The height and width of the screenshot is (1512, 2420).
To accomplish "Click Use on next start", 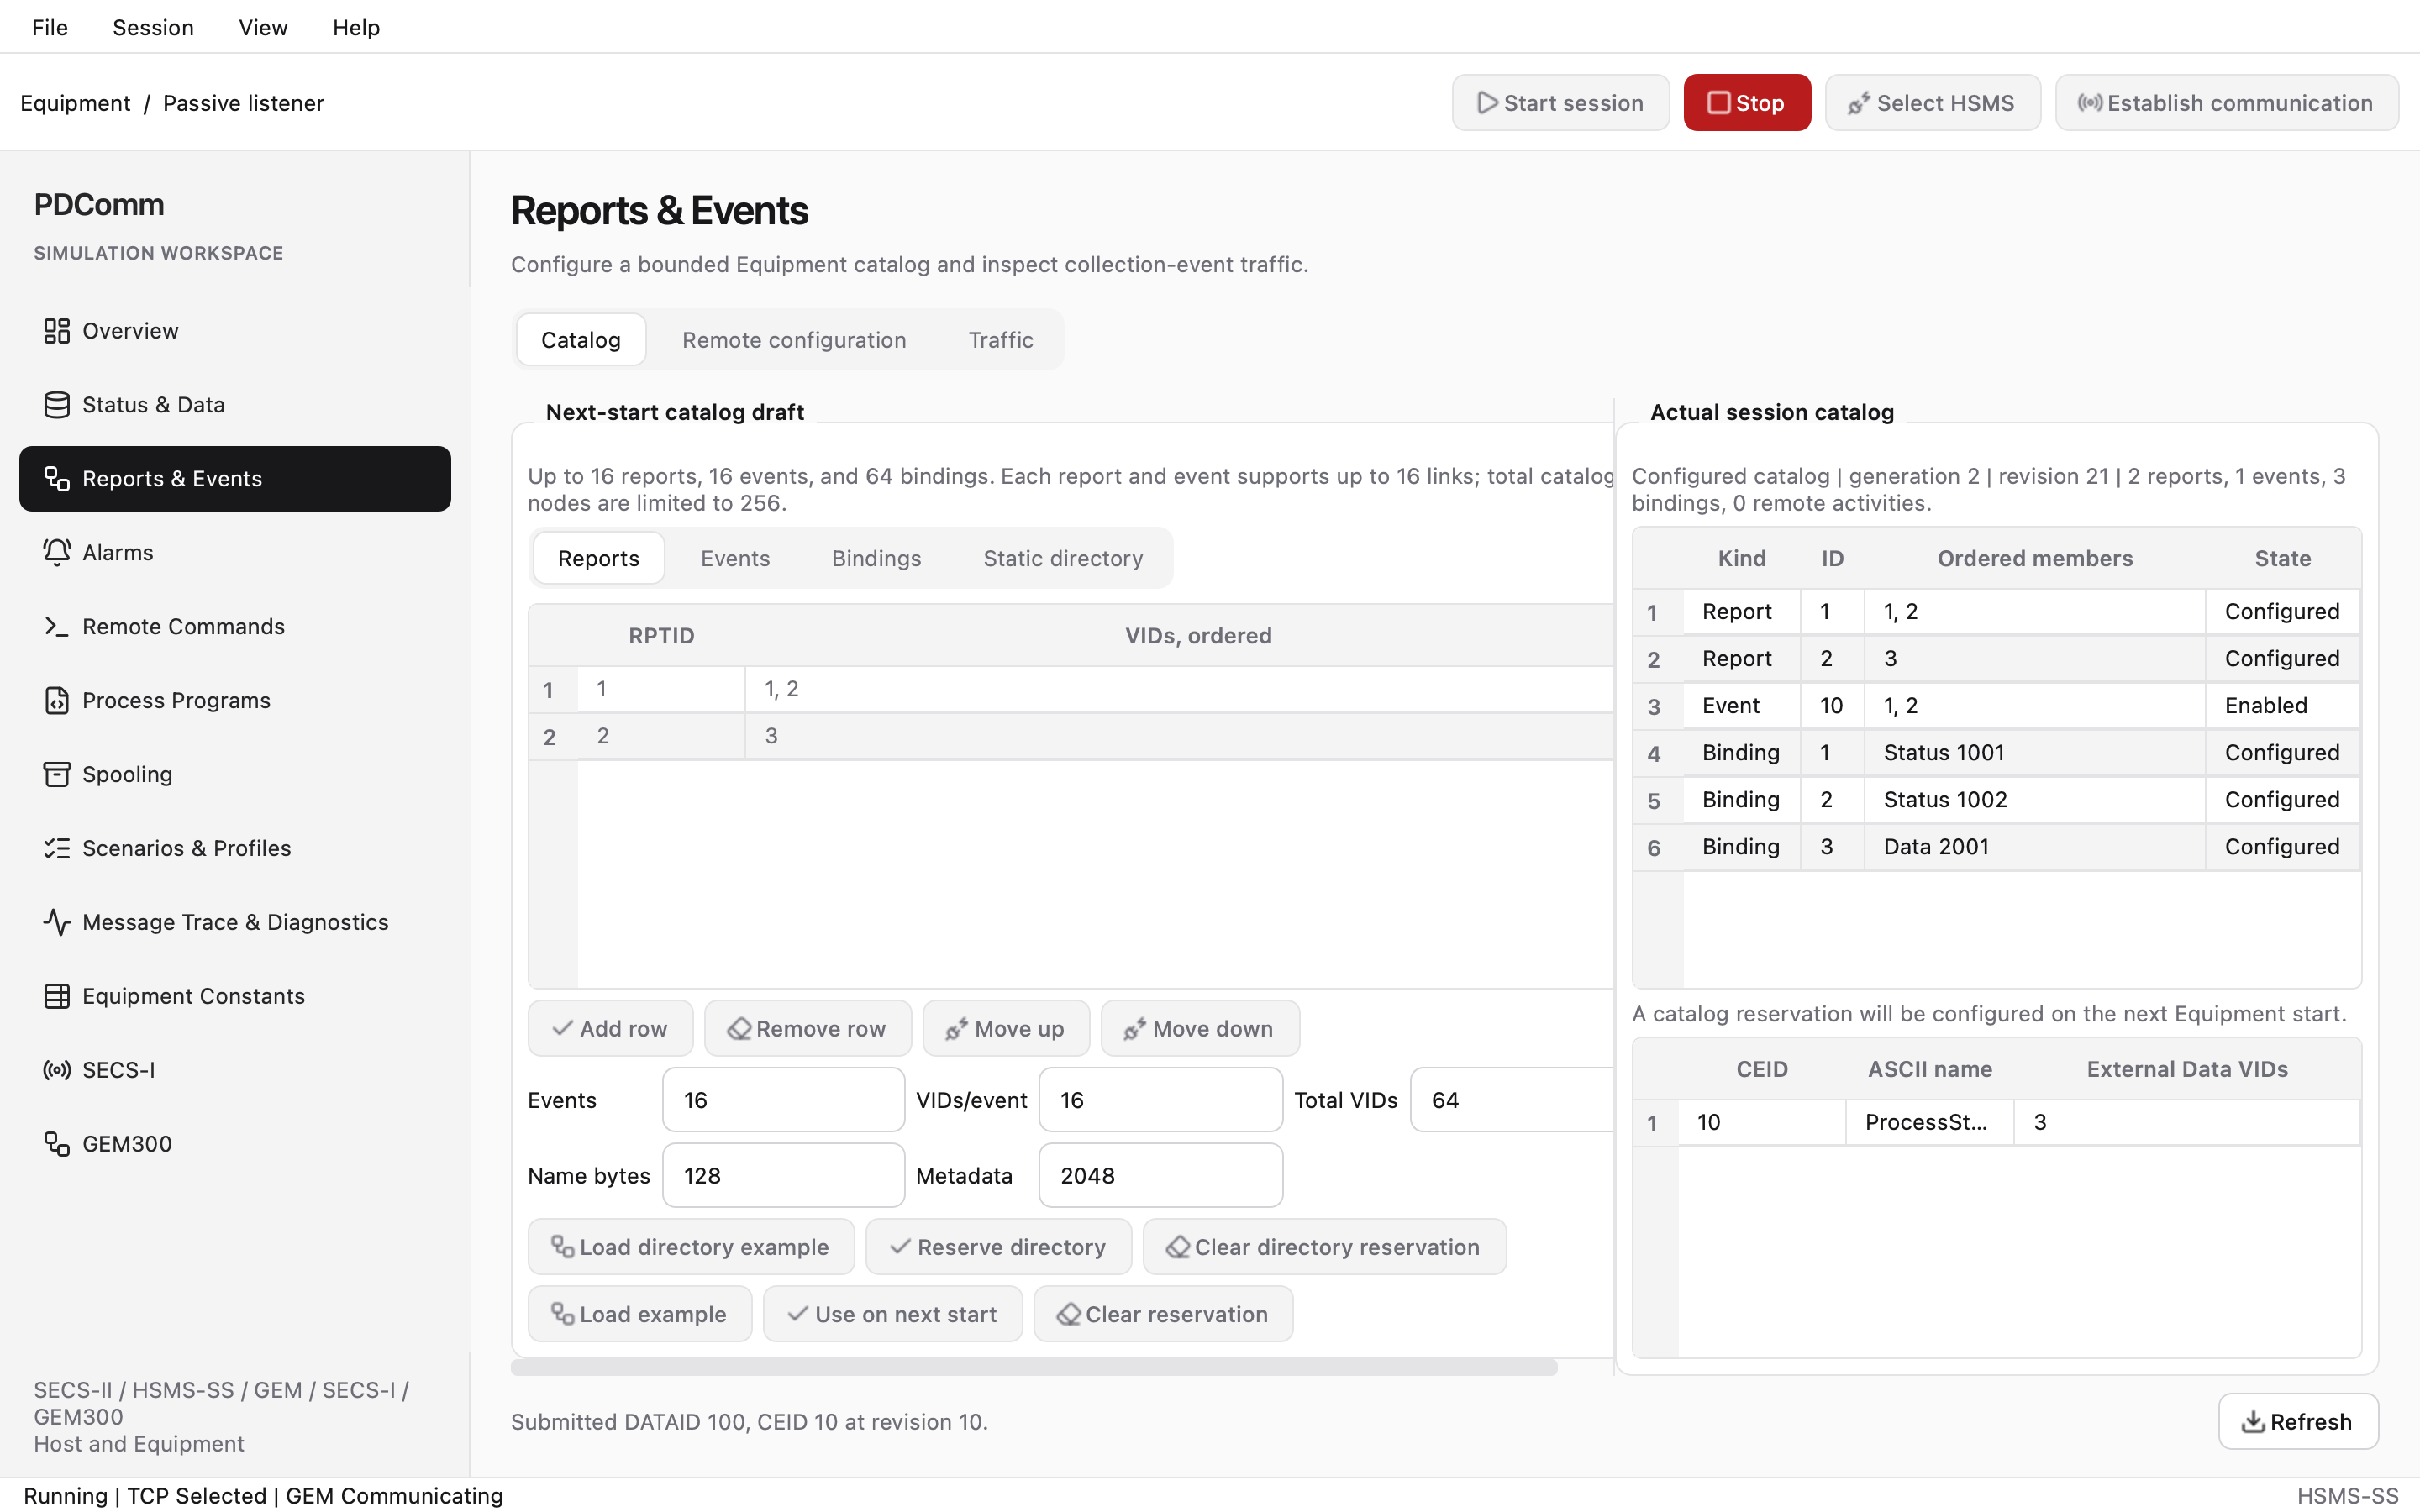I will point(893,1314).
